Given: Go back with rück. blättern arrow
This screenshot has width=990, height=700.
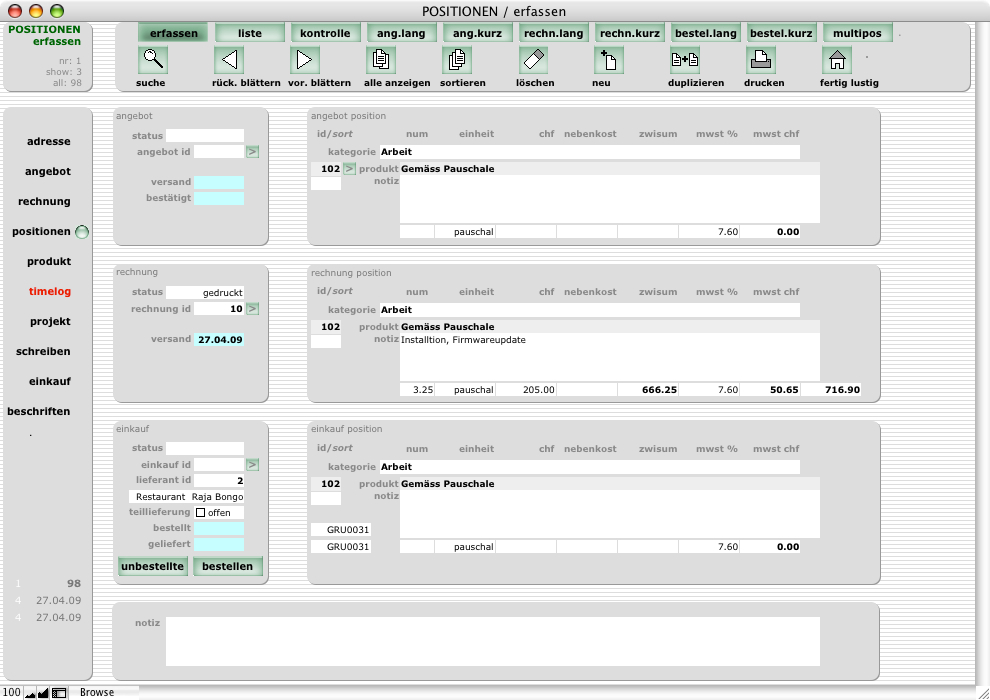Looking at the screenshot, I should 229,60.
